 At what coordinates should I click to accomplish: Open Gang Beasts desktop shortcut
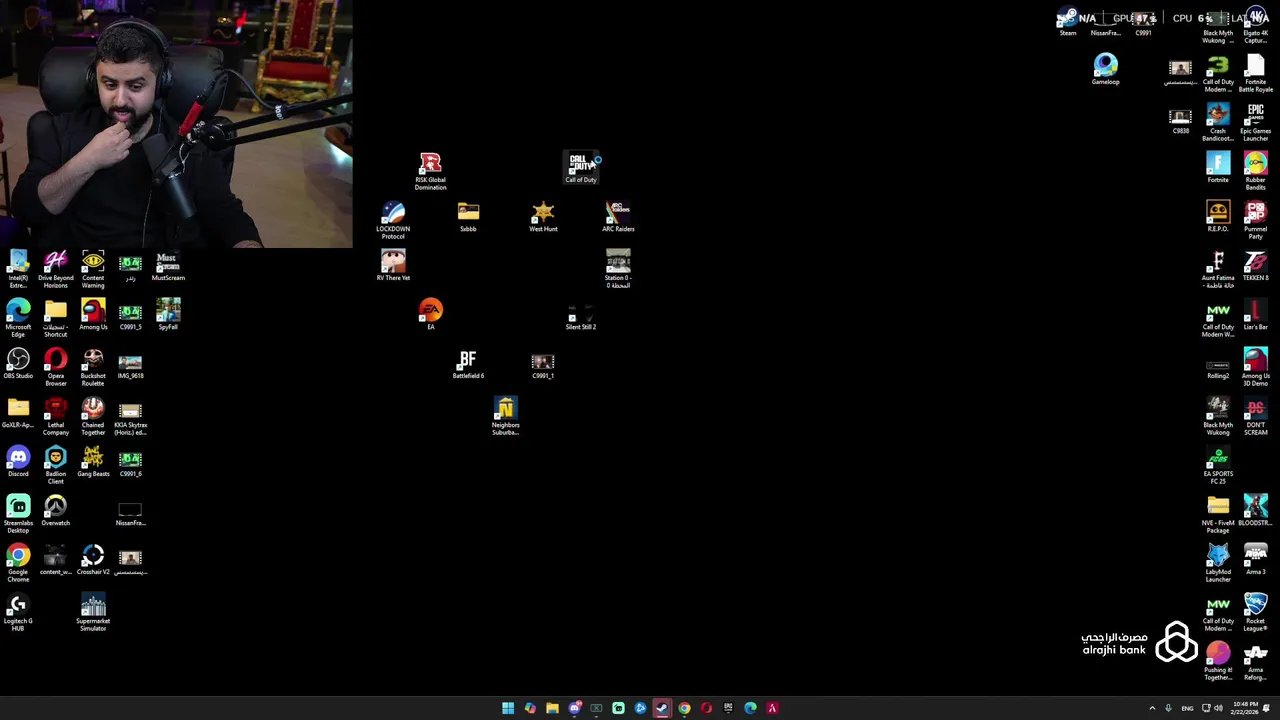93,462
